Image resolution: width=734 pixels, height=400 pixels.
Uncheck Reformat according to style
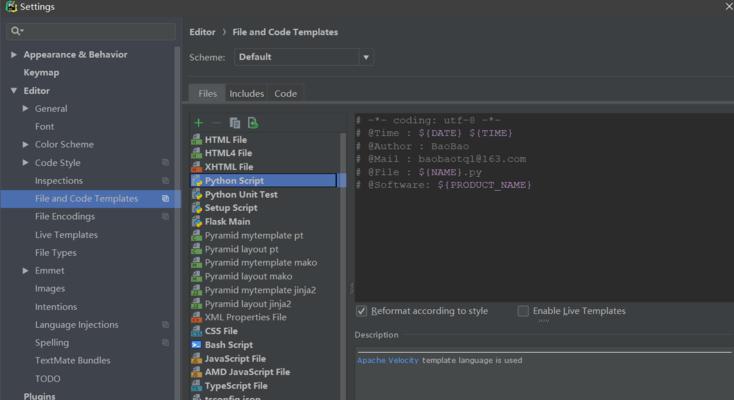tap(361, 311)
